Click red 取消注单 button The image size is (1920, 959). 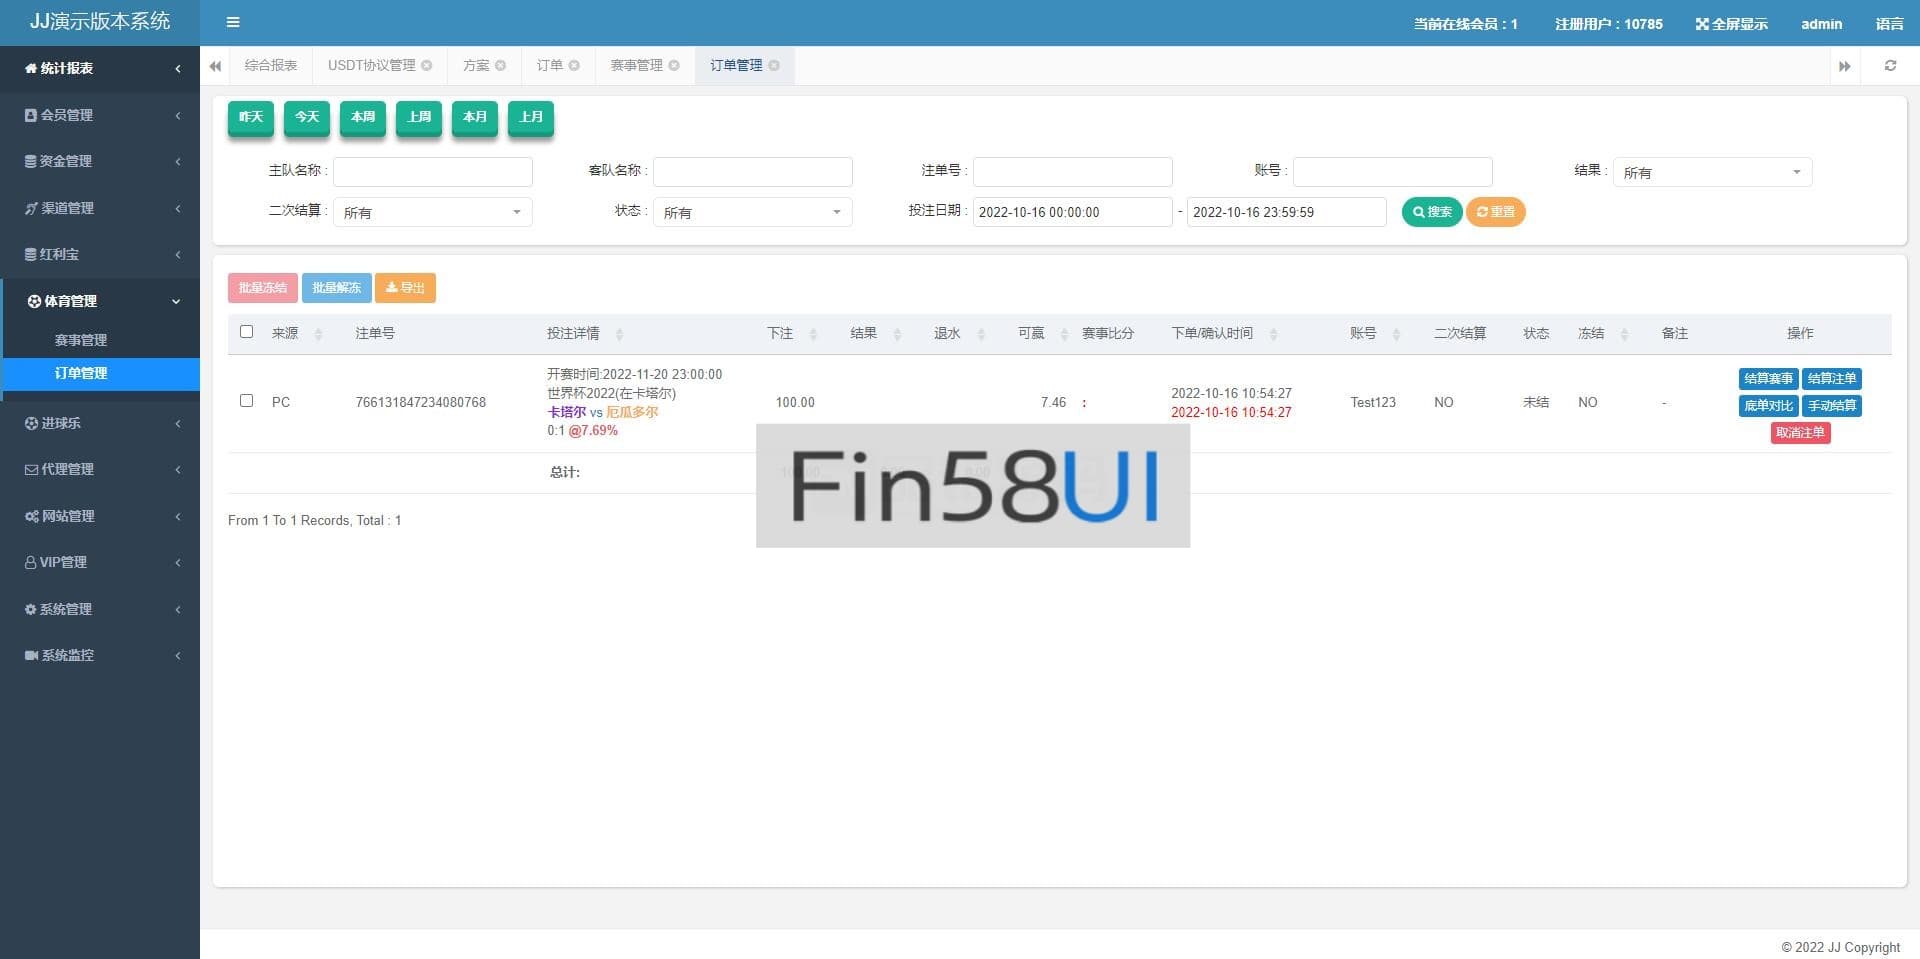tap(1799, 433)
